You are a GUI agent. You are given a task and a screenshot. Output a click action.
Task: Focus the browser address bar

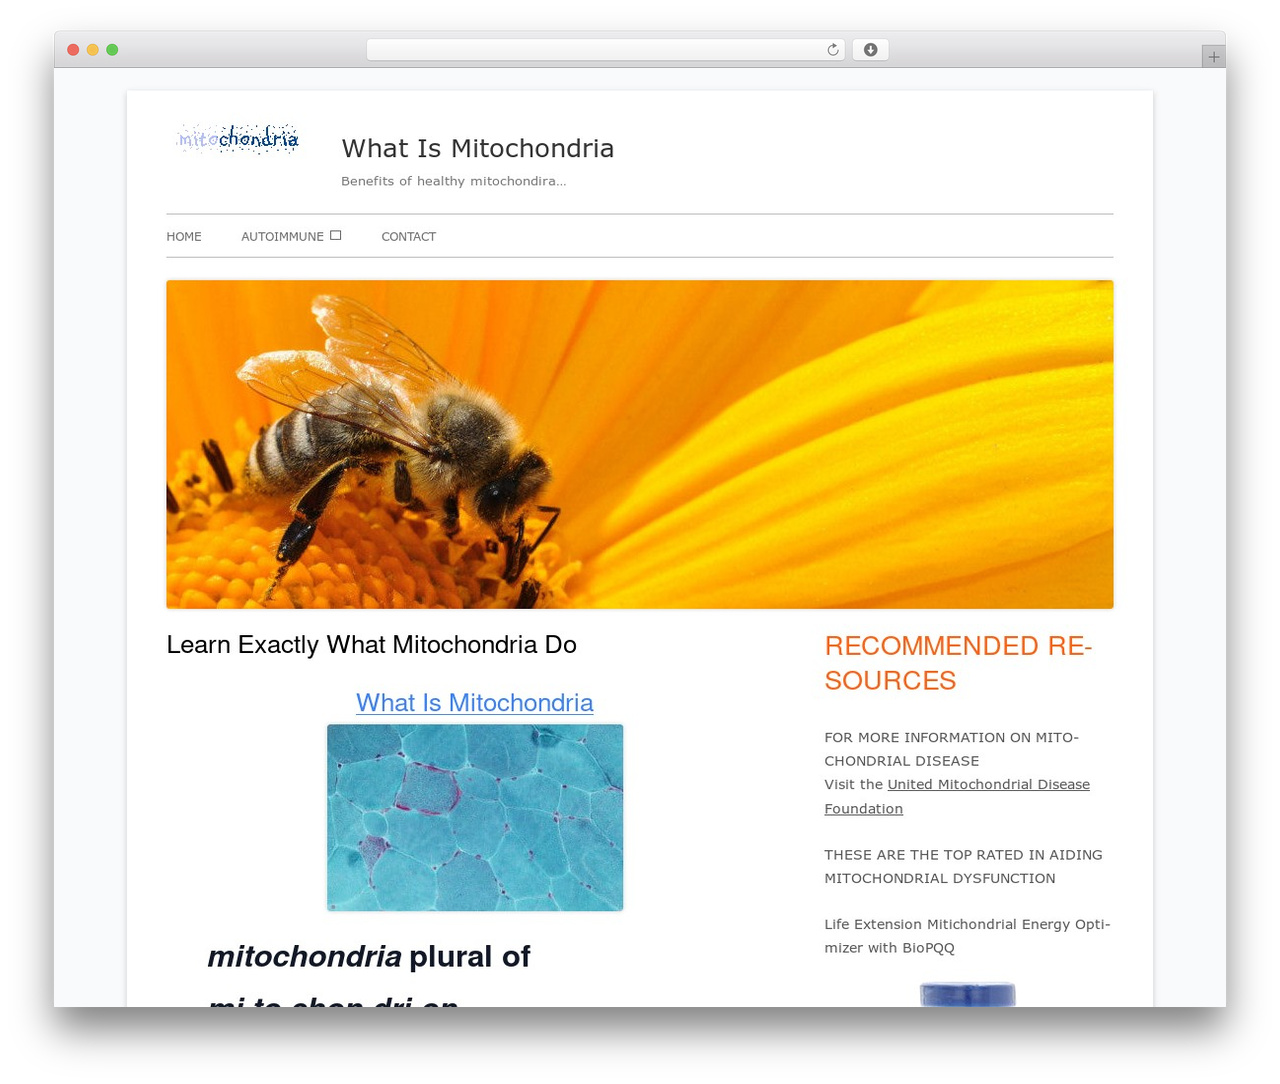coord(606,50)
